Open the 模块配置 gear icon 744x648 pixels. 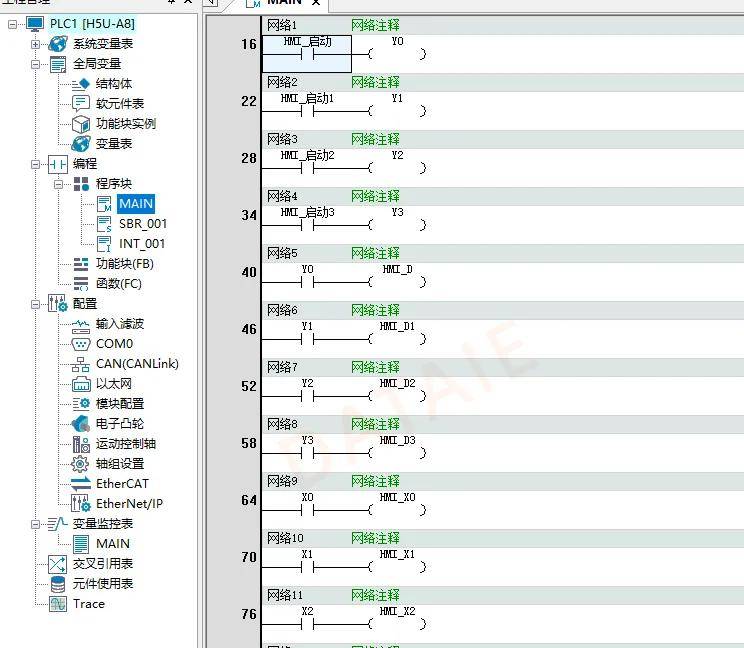pyautogui.click(x=81, y=404)
